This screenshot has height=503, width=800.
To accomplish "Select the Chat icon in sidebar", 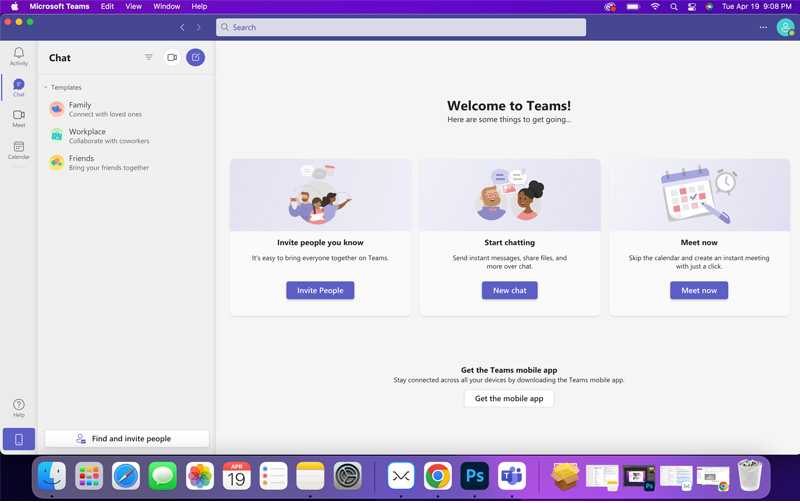I will (19, 88).
